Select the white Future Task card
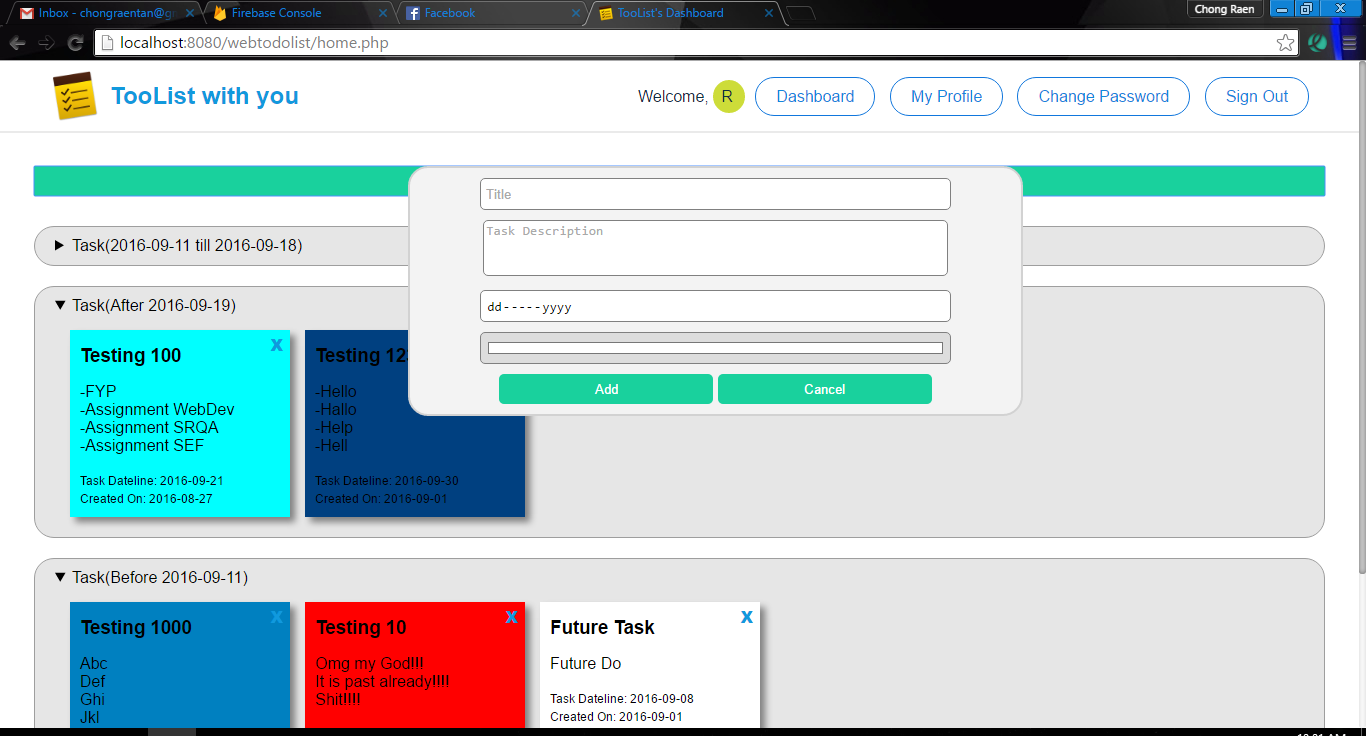 click(x=650, y=665)
